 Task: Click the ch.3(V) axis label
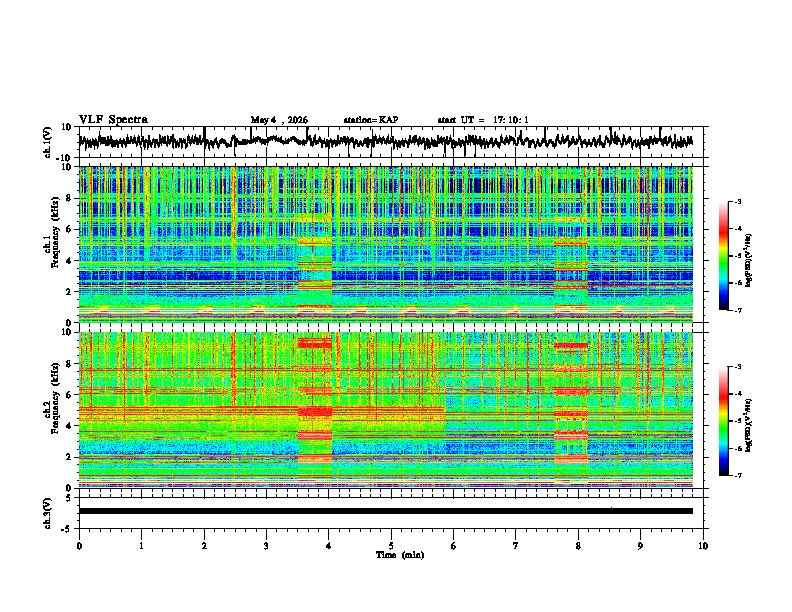click(48, 513)
